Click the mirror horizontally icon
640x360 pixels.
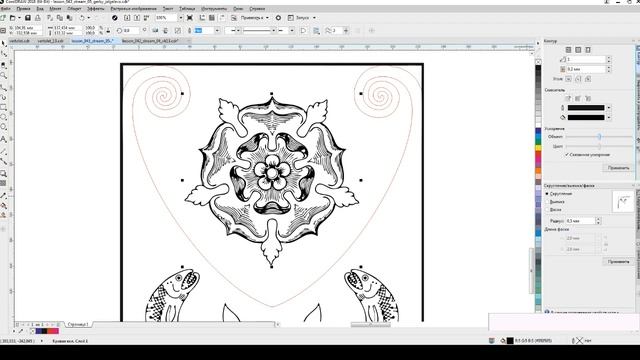coord(155,31)
